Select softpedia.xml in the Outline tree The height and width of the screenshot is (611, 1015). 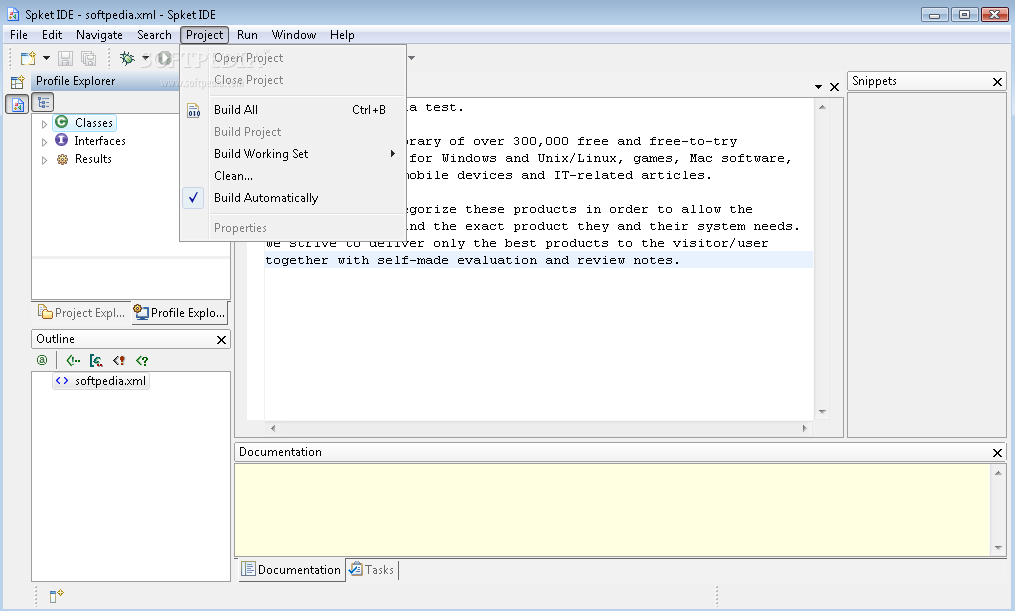pyautogui.click(x=102, y=381)
